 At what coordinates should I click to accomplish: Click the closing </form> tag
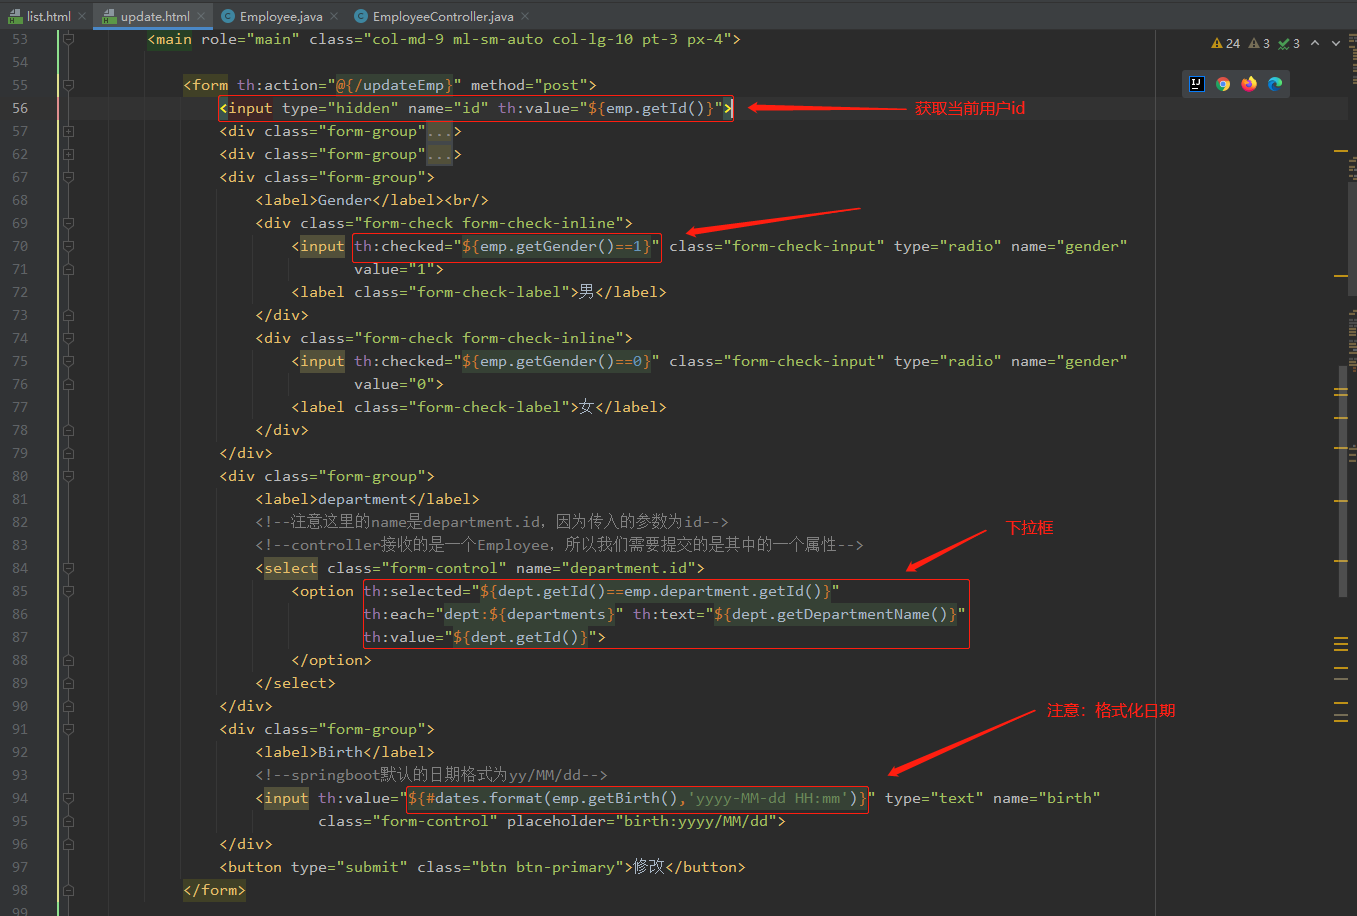[214, 890]
